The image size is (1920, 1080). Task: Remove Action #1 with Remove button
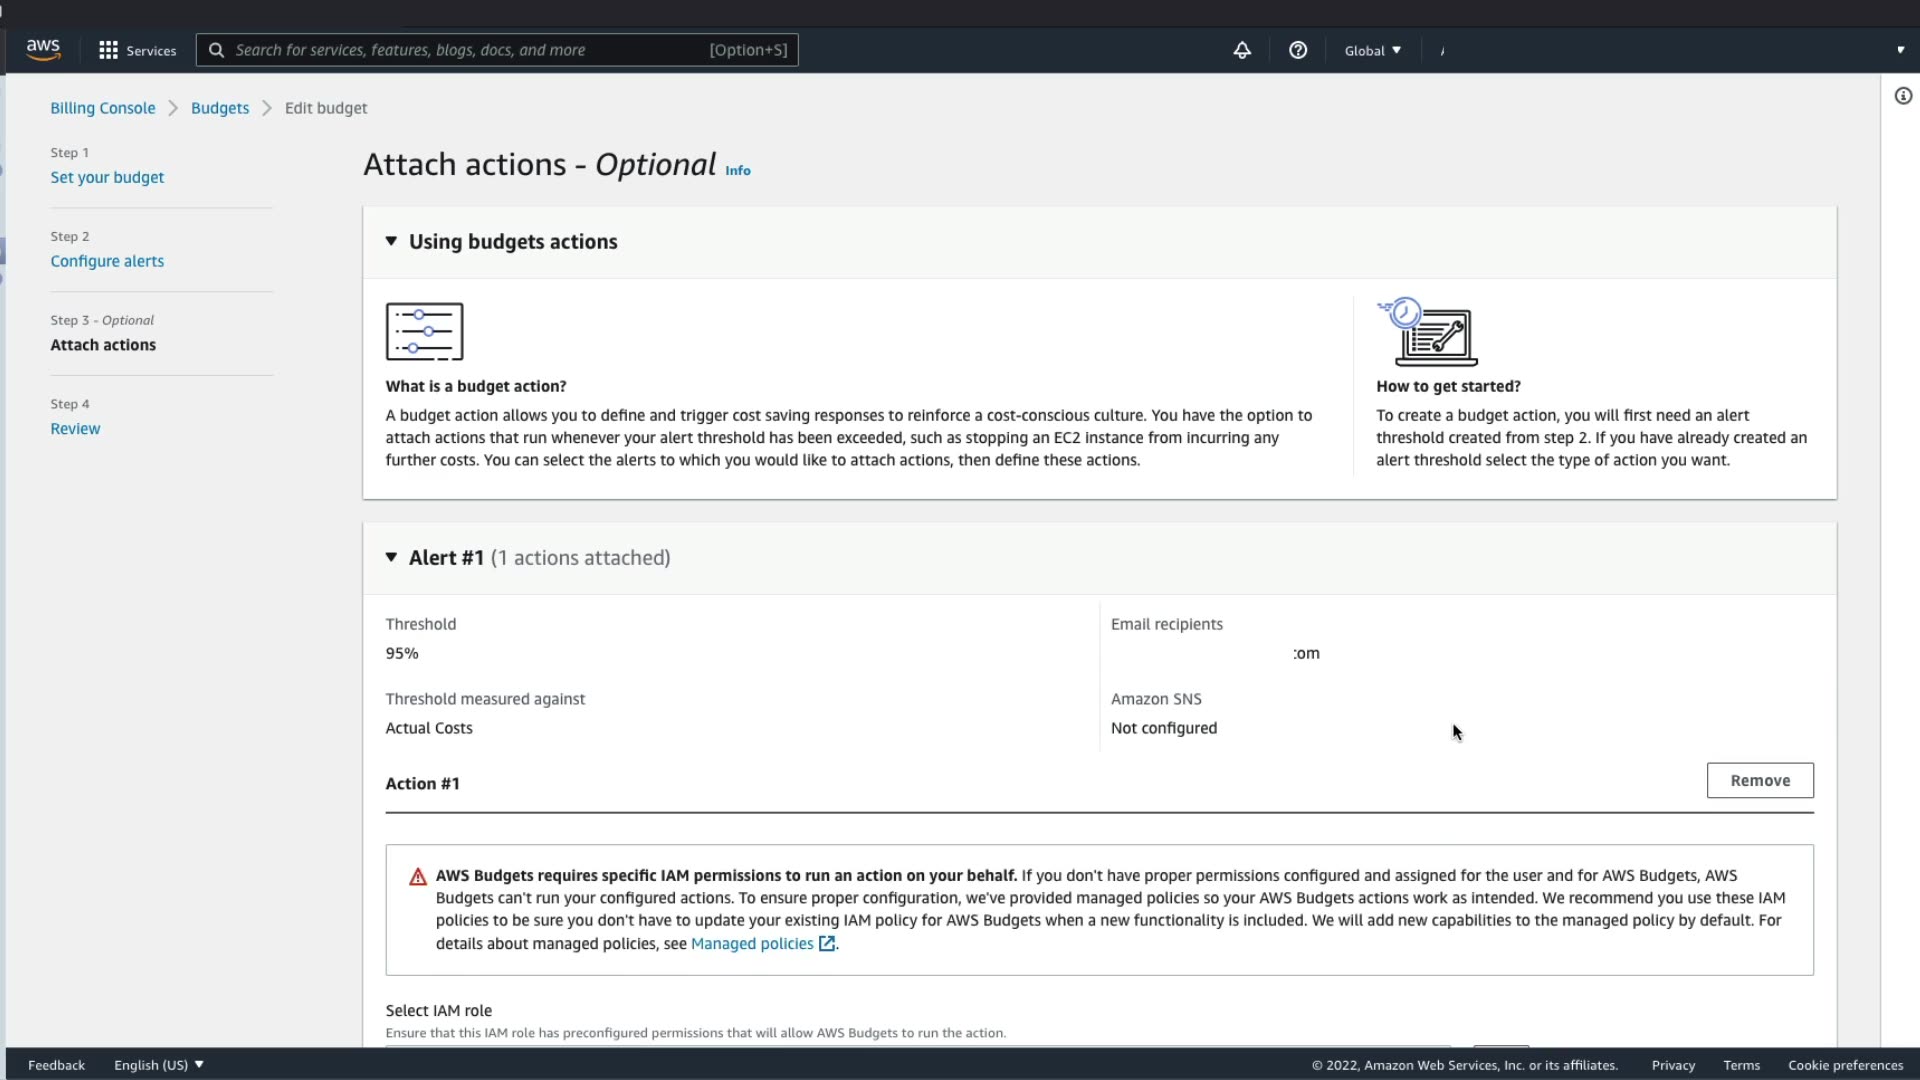pos(1759,780)
